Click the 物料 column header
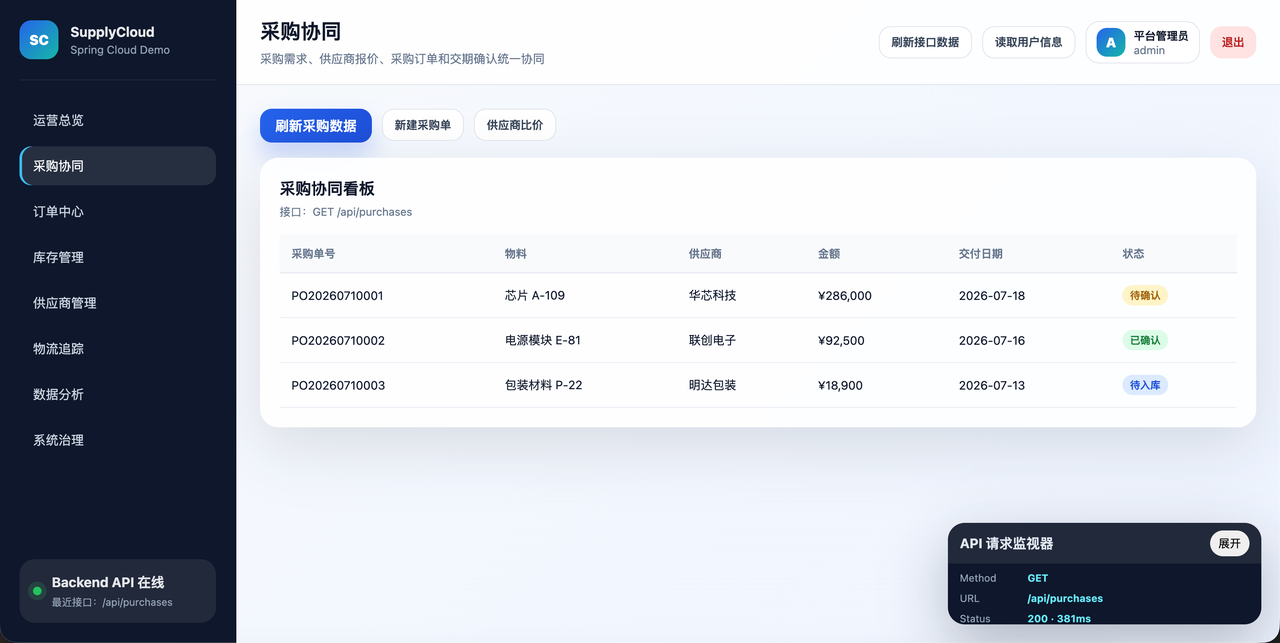 (x=516, y=254)
